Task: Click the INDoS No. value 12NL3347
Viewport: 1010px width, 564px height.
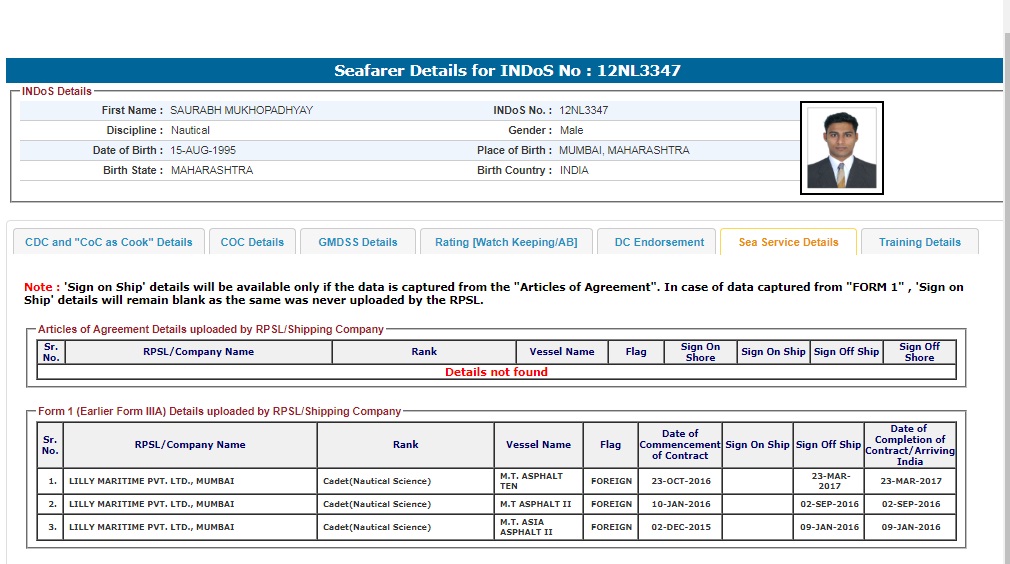Action: (x=583, y=110)
